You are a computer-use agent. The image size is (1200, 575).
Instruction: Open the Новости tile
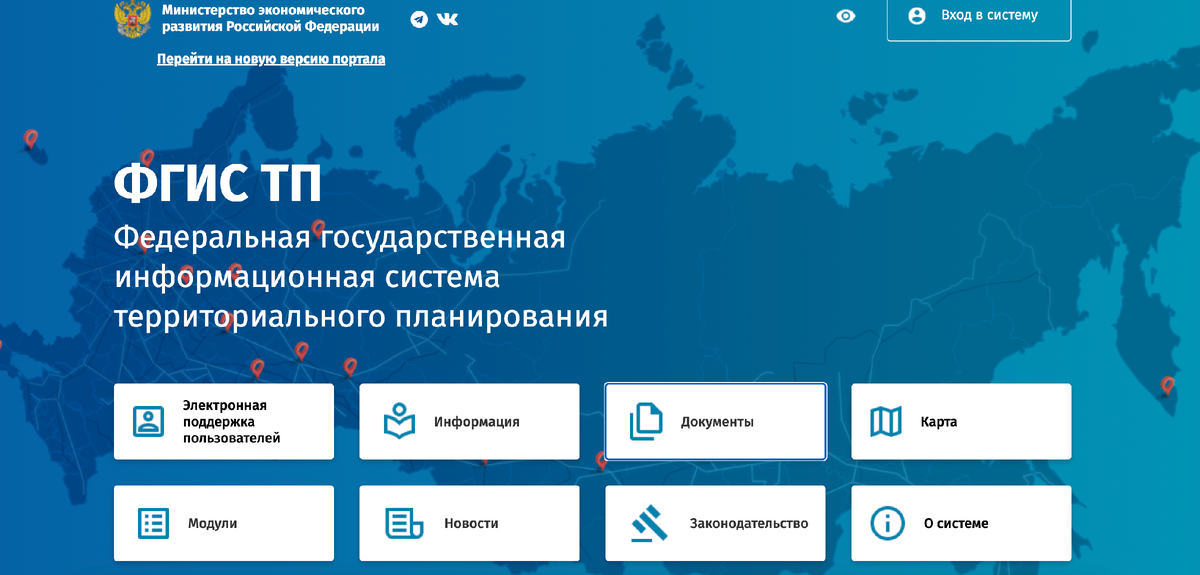tap(469, 523)
